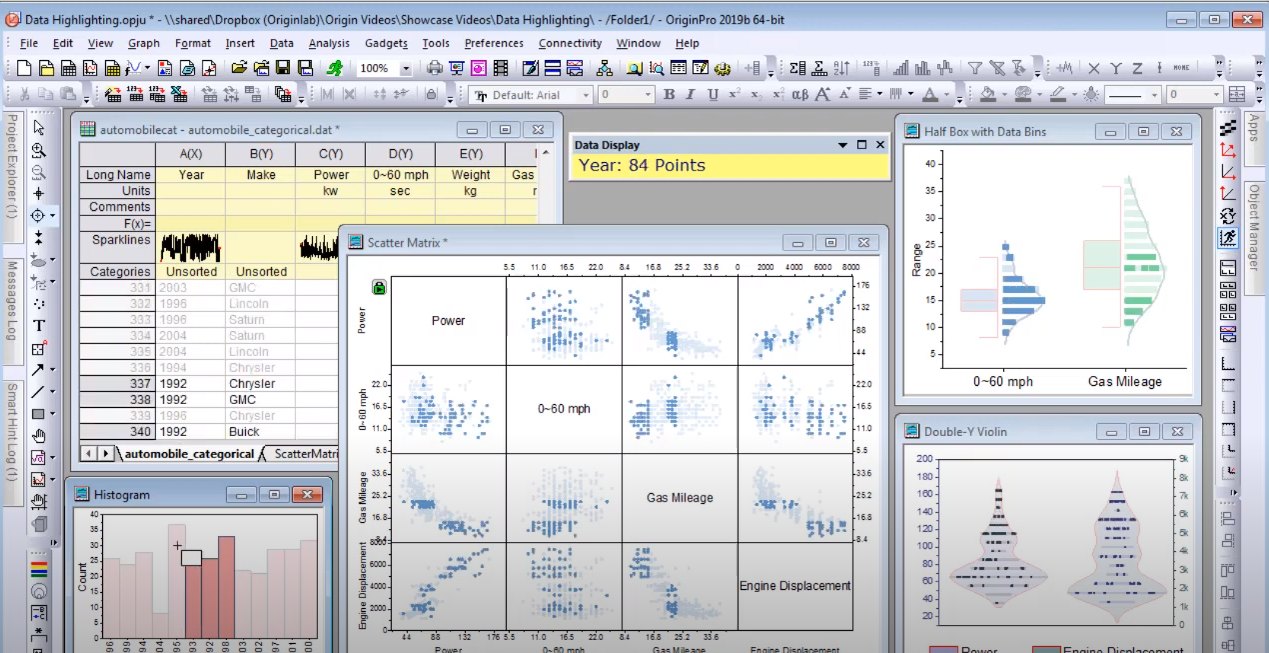Click the Recalculate running man icon

pyautogui.click(x=335, y=69)
